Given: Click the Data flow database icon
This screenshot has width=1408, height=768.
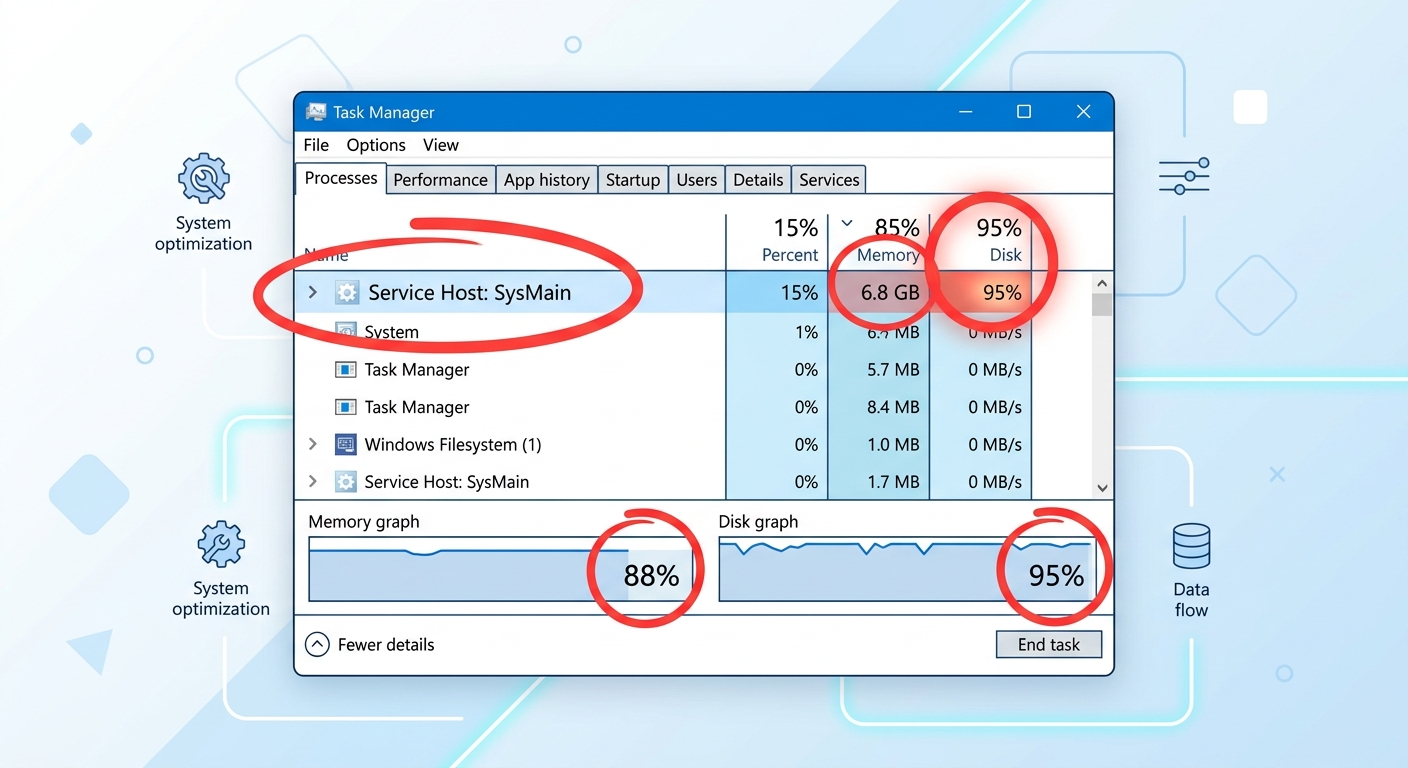Looking at the screenshot, I should click(1191, 546).
